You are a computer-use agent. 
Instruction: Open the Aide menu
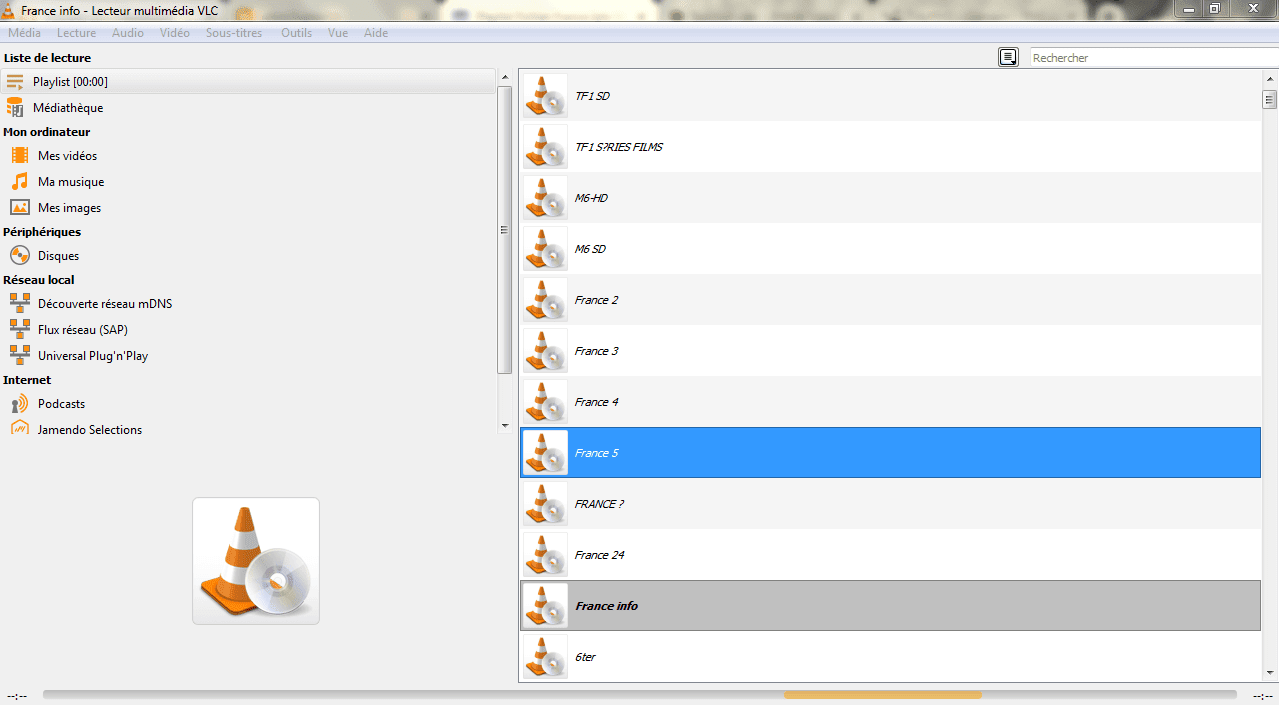click(x=376, y=33)
